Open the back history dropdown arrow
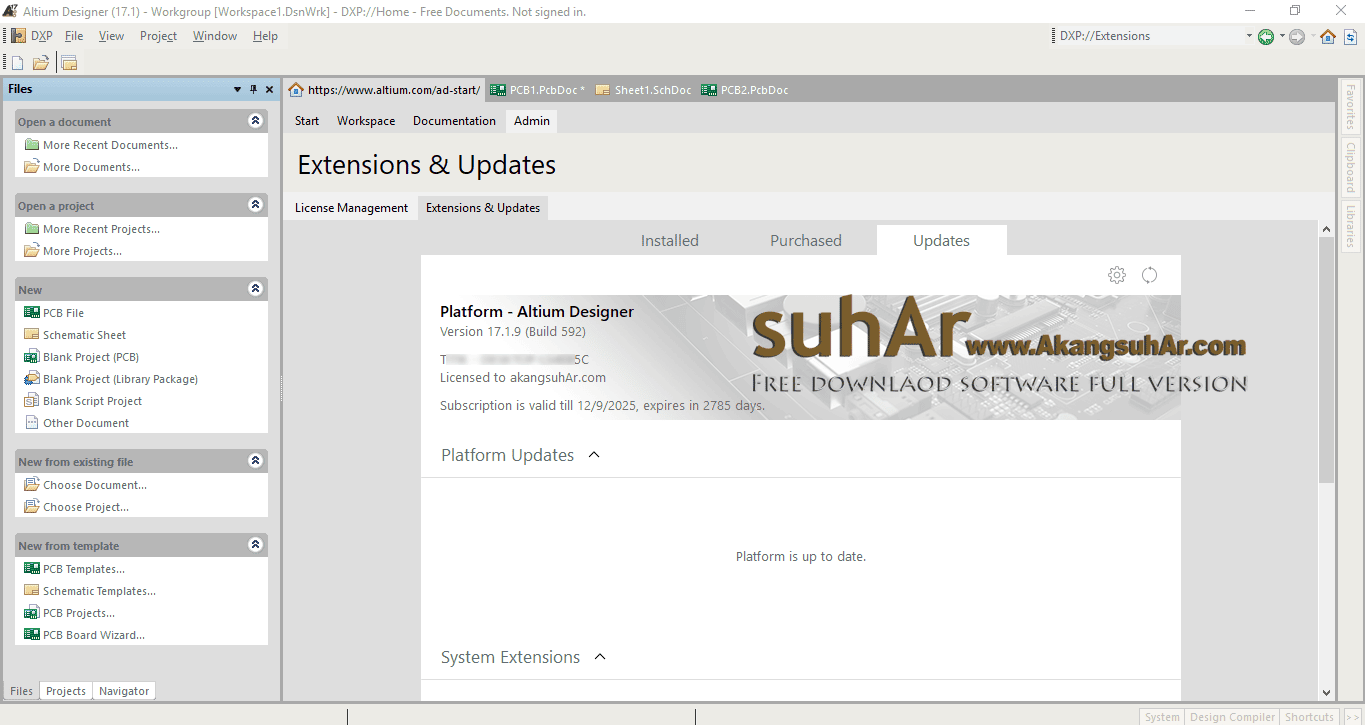The image size is (1365, 725). click(1282, 36)
